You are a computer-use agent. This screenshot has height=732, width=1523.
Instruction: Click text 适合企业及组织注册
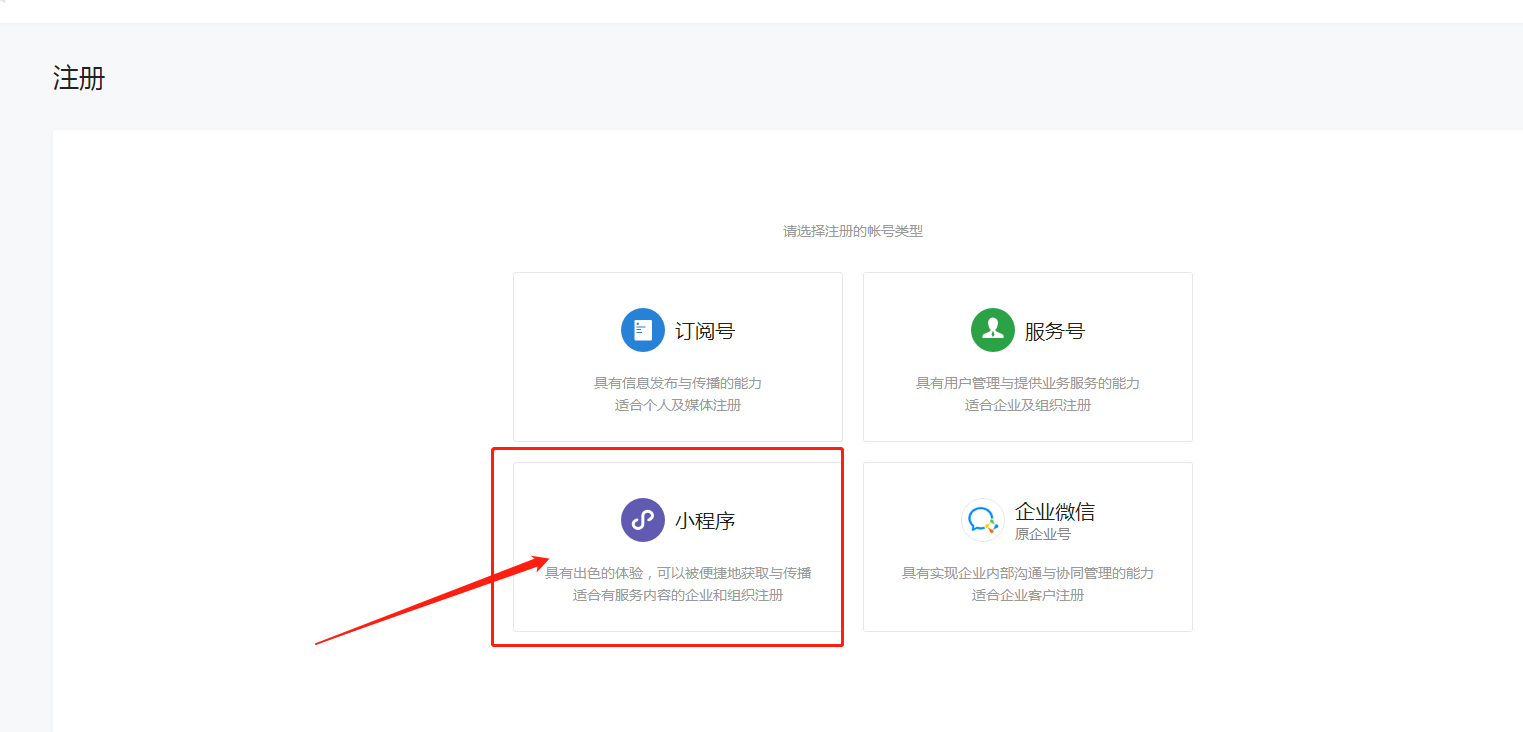coord(1028,405)
